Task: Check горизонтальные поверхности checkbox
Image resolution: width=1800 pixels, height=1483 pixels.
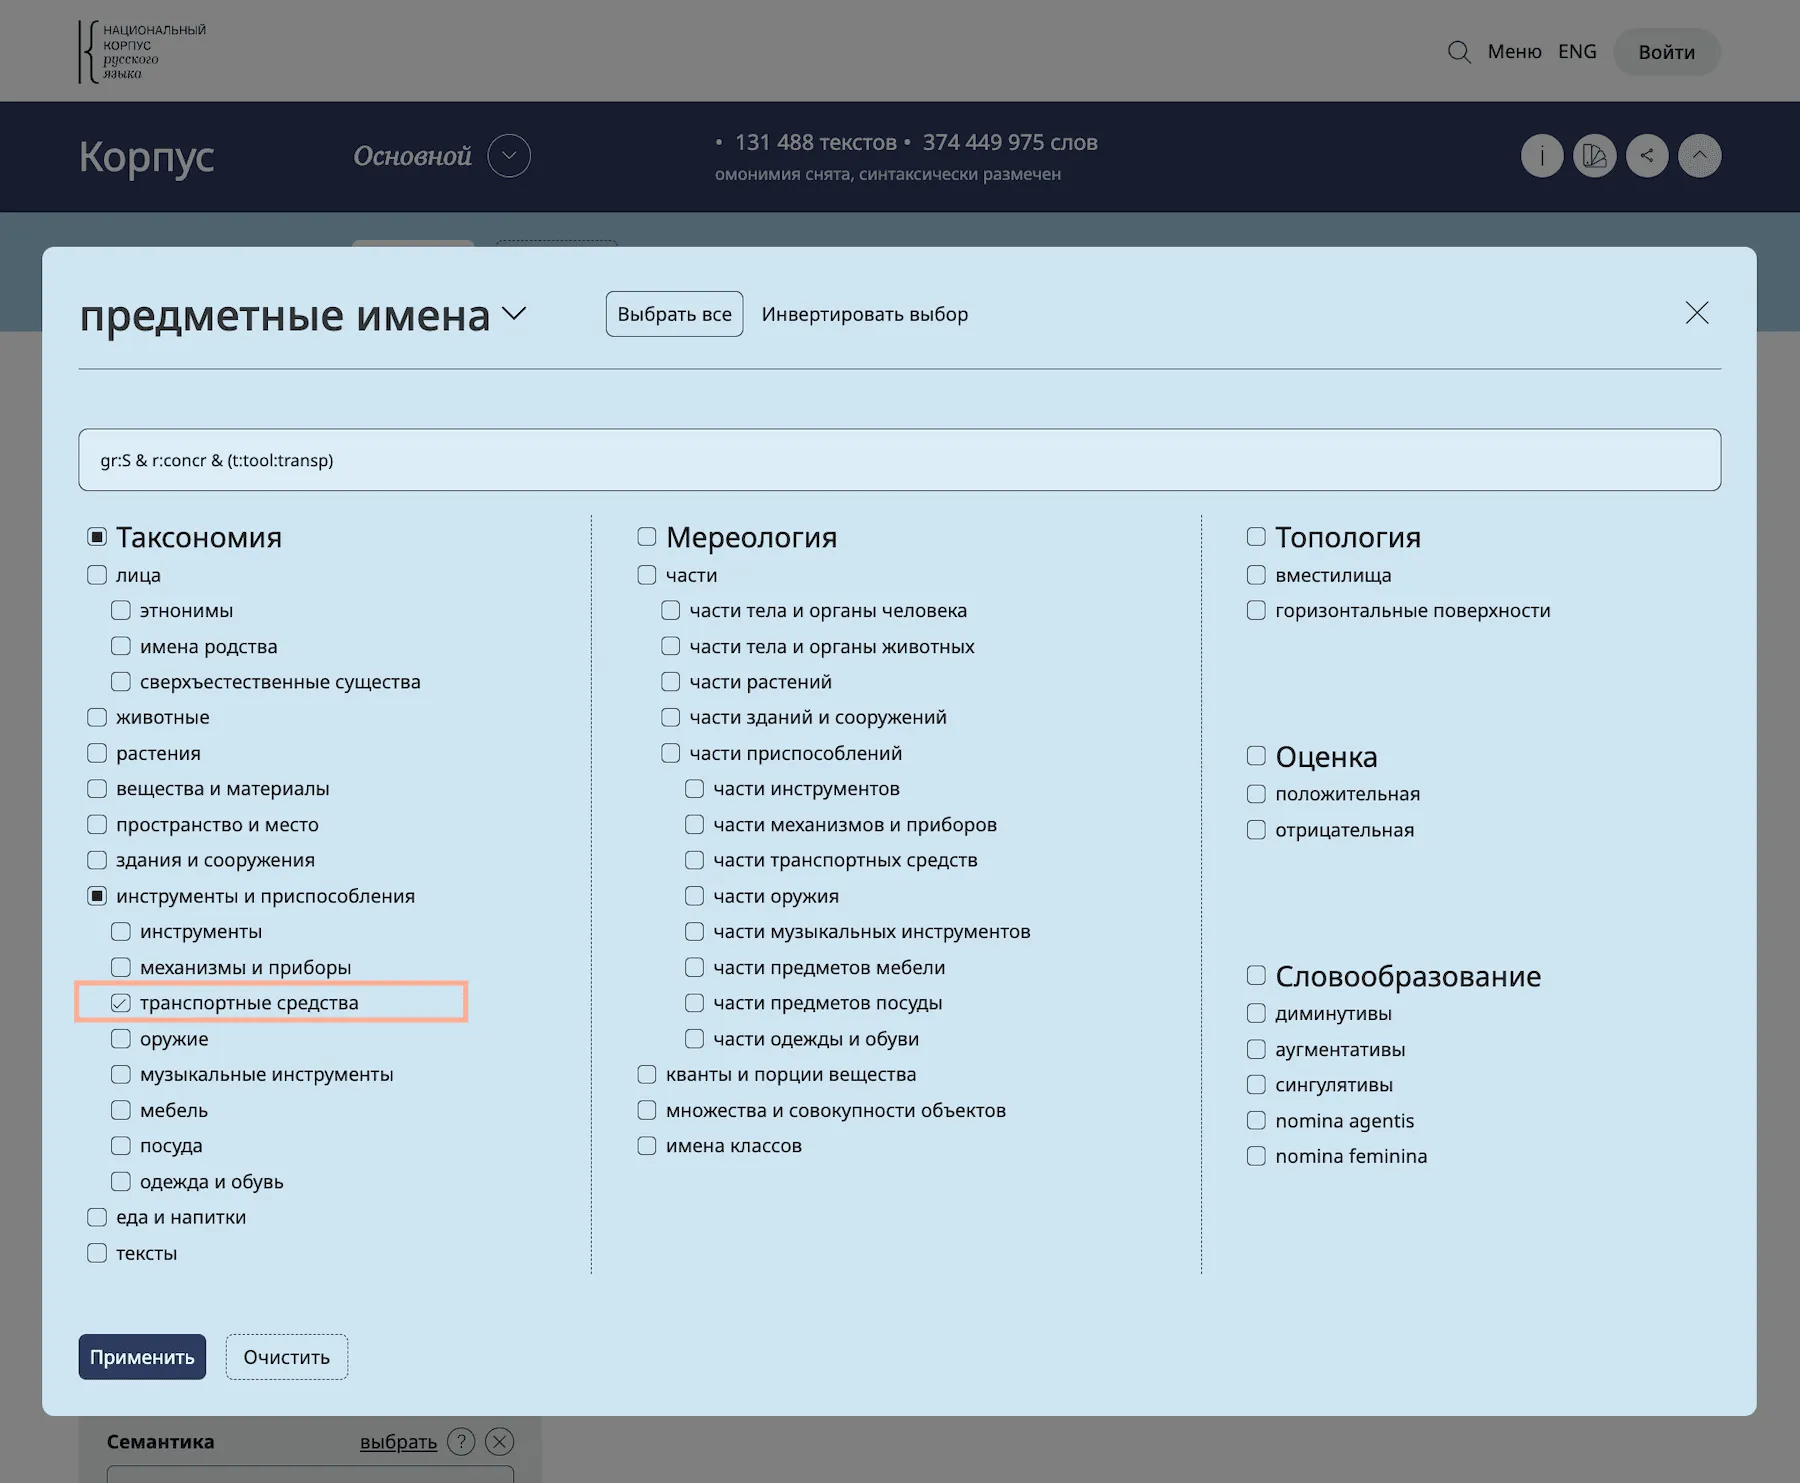Action: point(1256,610)
